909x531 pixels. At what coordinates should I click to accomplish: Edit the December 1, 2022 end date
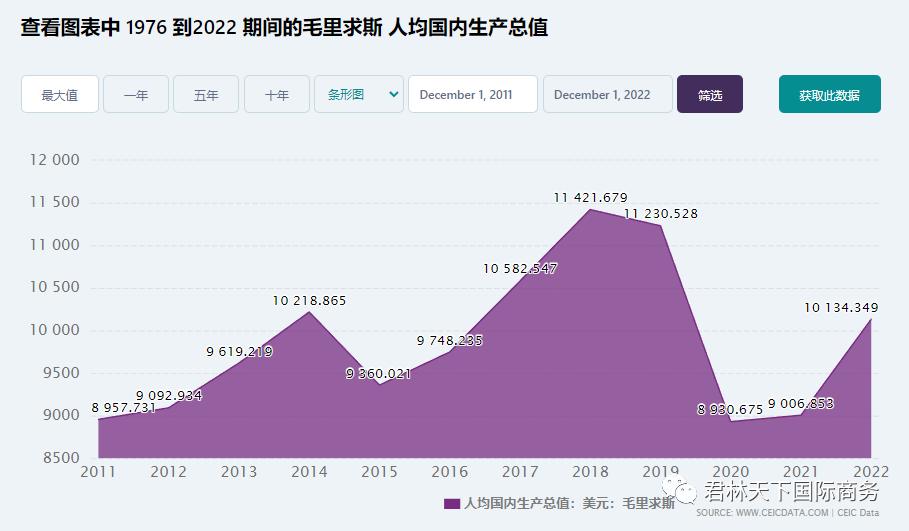tap(607, 95)
